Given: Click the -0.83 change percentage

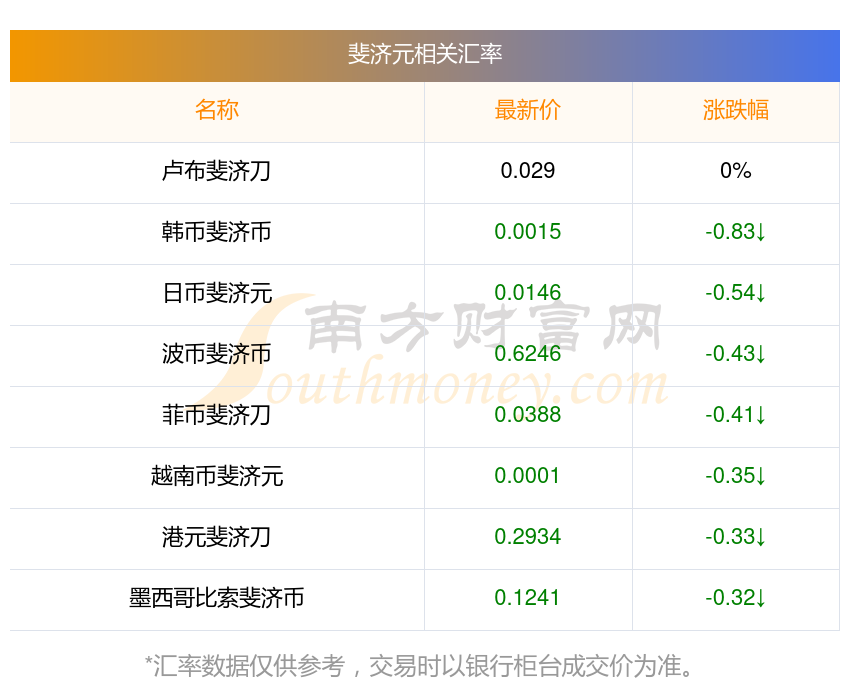Looking at the screenshot, I should (735, 232).
